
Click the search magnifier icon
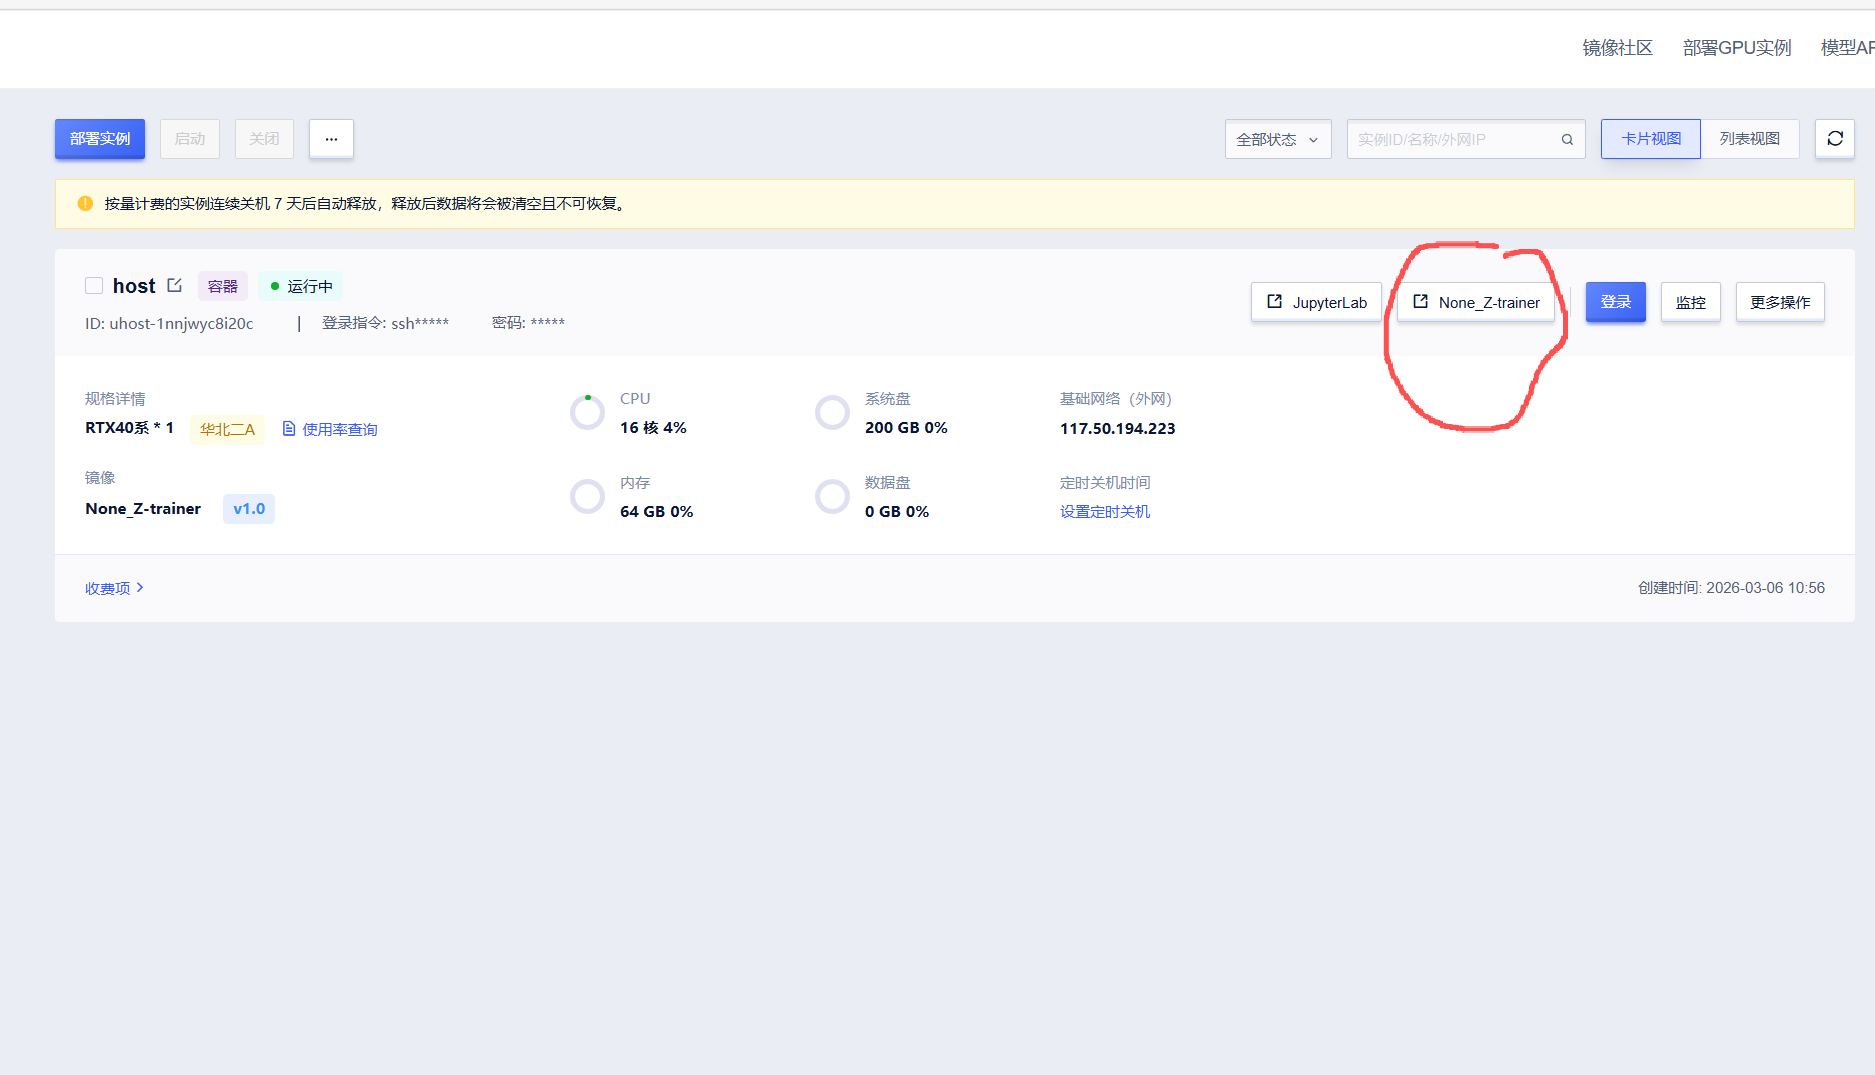[1567, 140]
